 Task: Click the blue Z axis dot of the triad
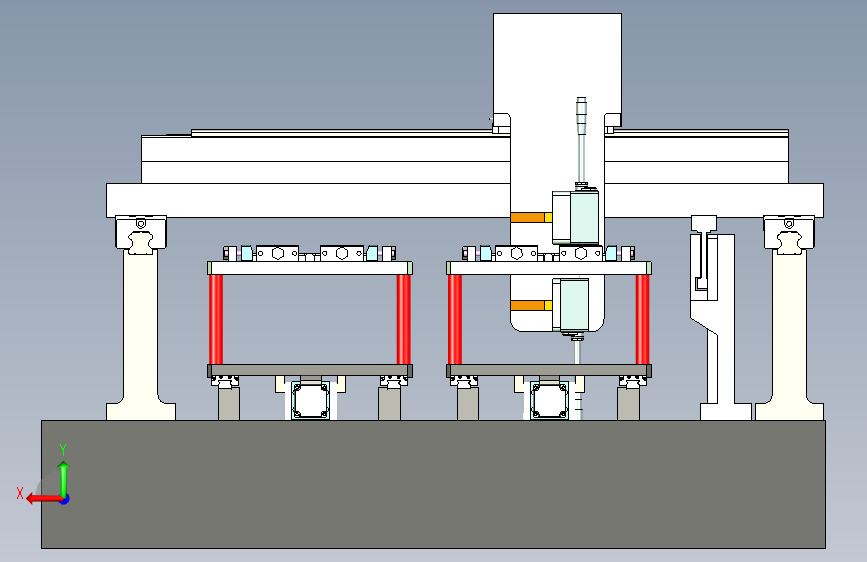tap(65, 499)
